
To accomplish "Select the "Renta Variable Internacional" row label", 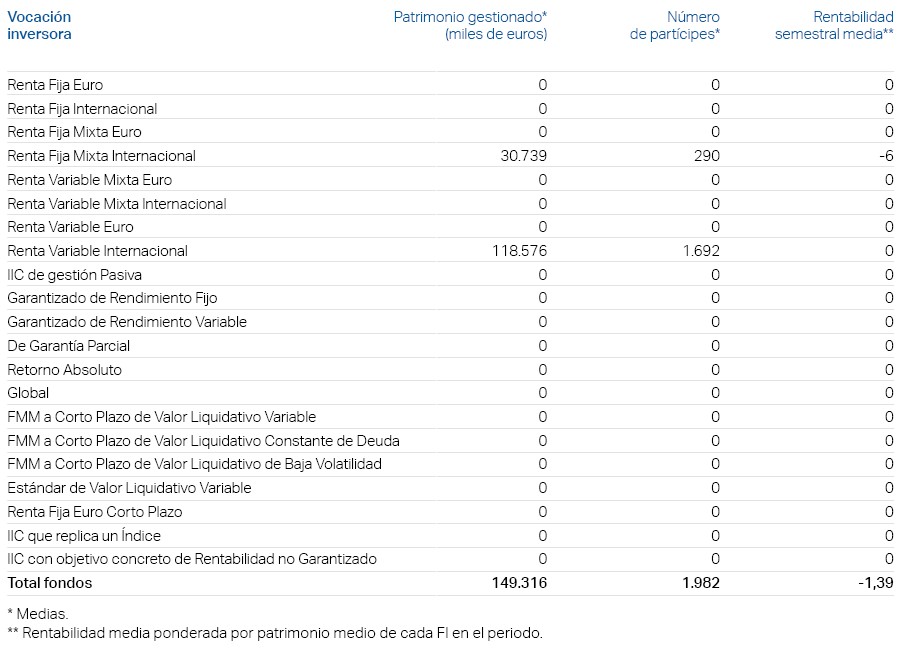I will coord(97,251).
